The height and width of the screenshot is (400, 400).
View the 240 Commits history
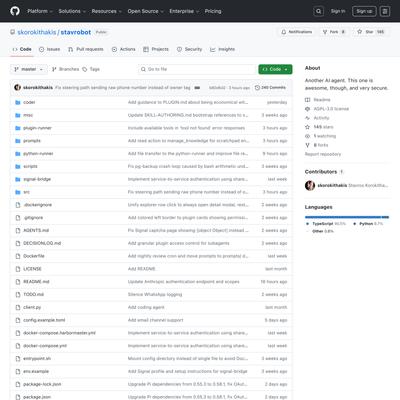point(270,88)
